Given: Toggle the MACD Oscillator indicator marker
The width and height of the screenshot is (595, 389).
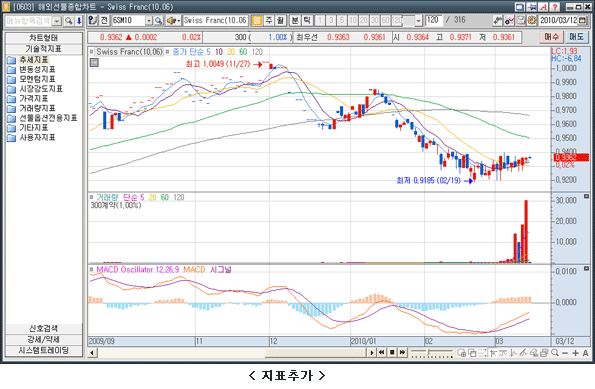Looking at the screenshot, I should click(91, 269).
